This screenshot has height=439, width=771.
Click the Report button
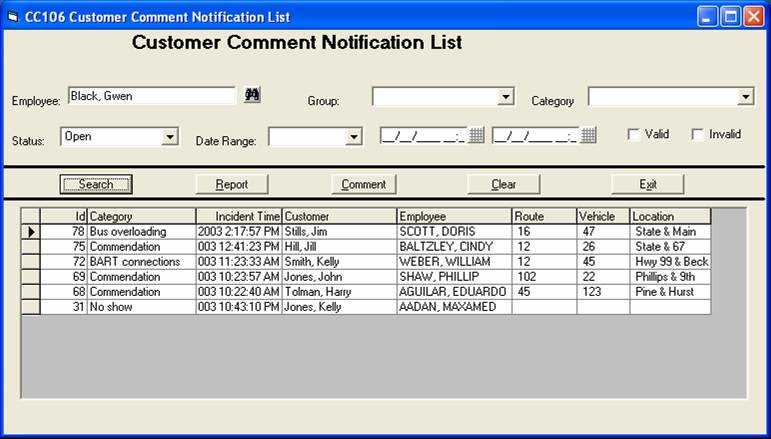point(232,184)
